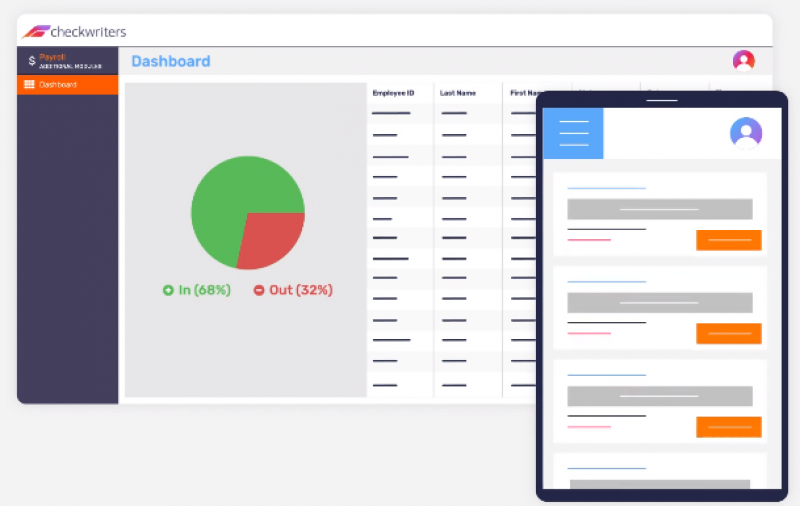Sort by the Employee ID column header
800x506 pixels.
(x=393, y=93)
